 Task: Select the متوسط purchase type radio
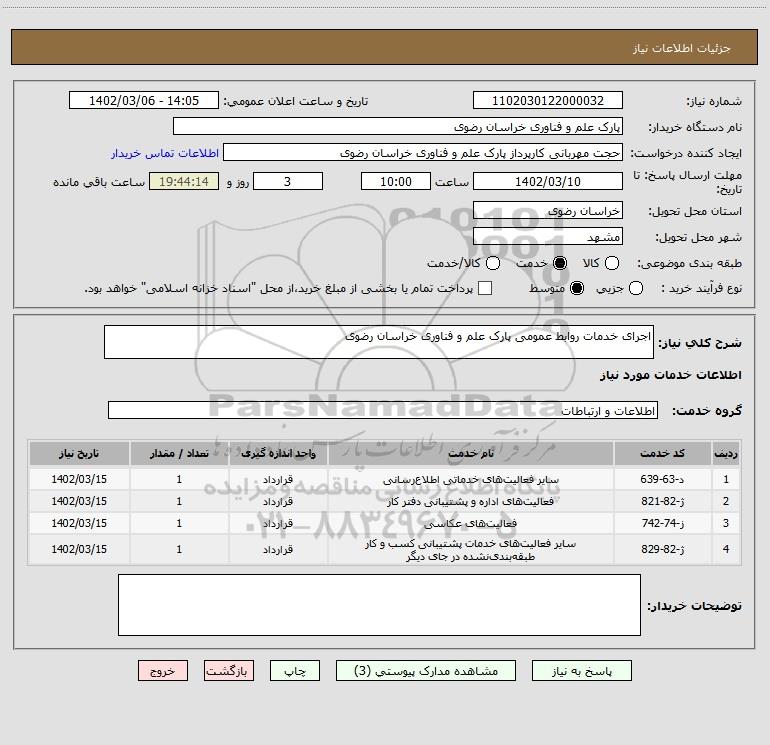(x=577, y=288)
